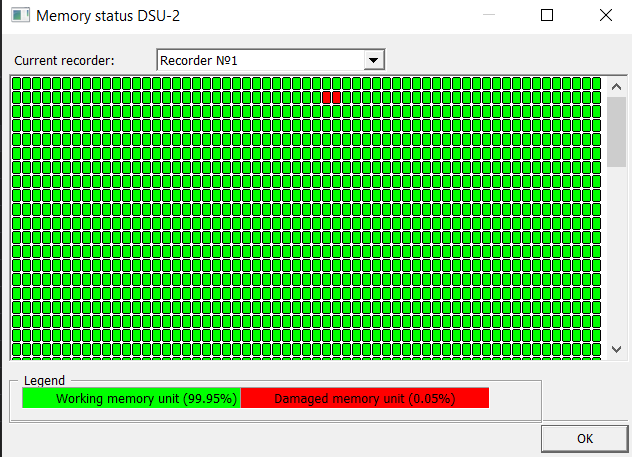
Task: Click the green Working memory unit legend bar
Action: [132, 398]
